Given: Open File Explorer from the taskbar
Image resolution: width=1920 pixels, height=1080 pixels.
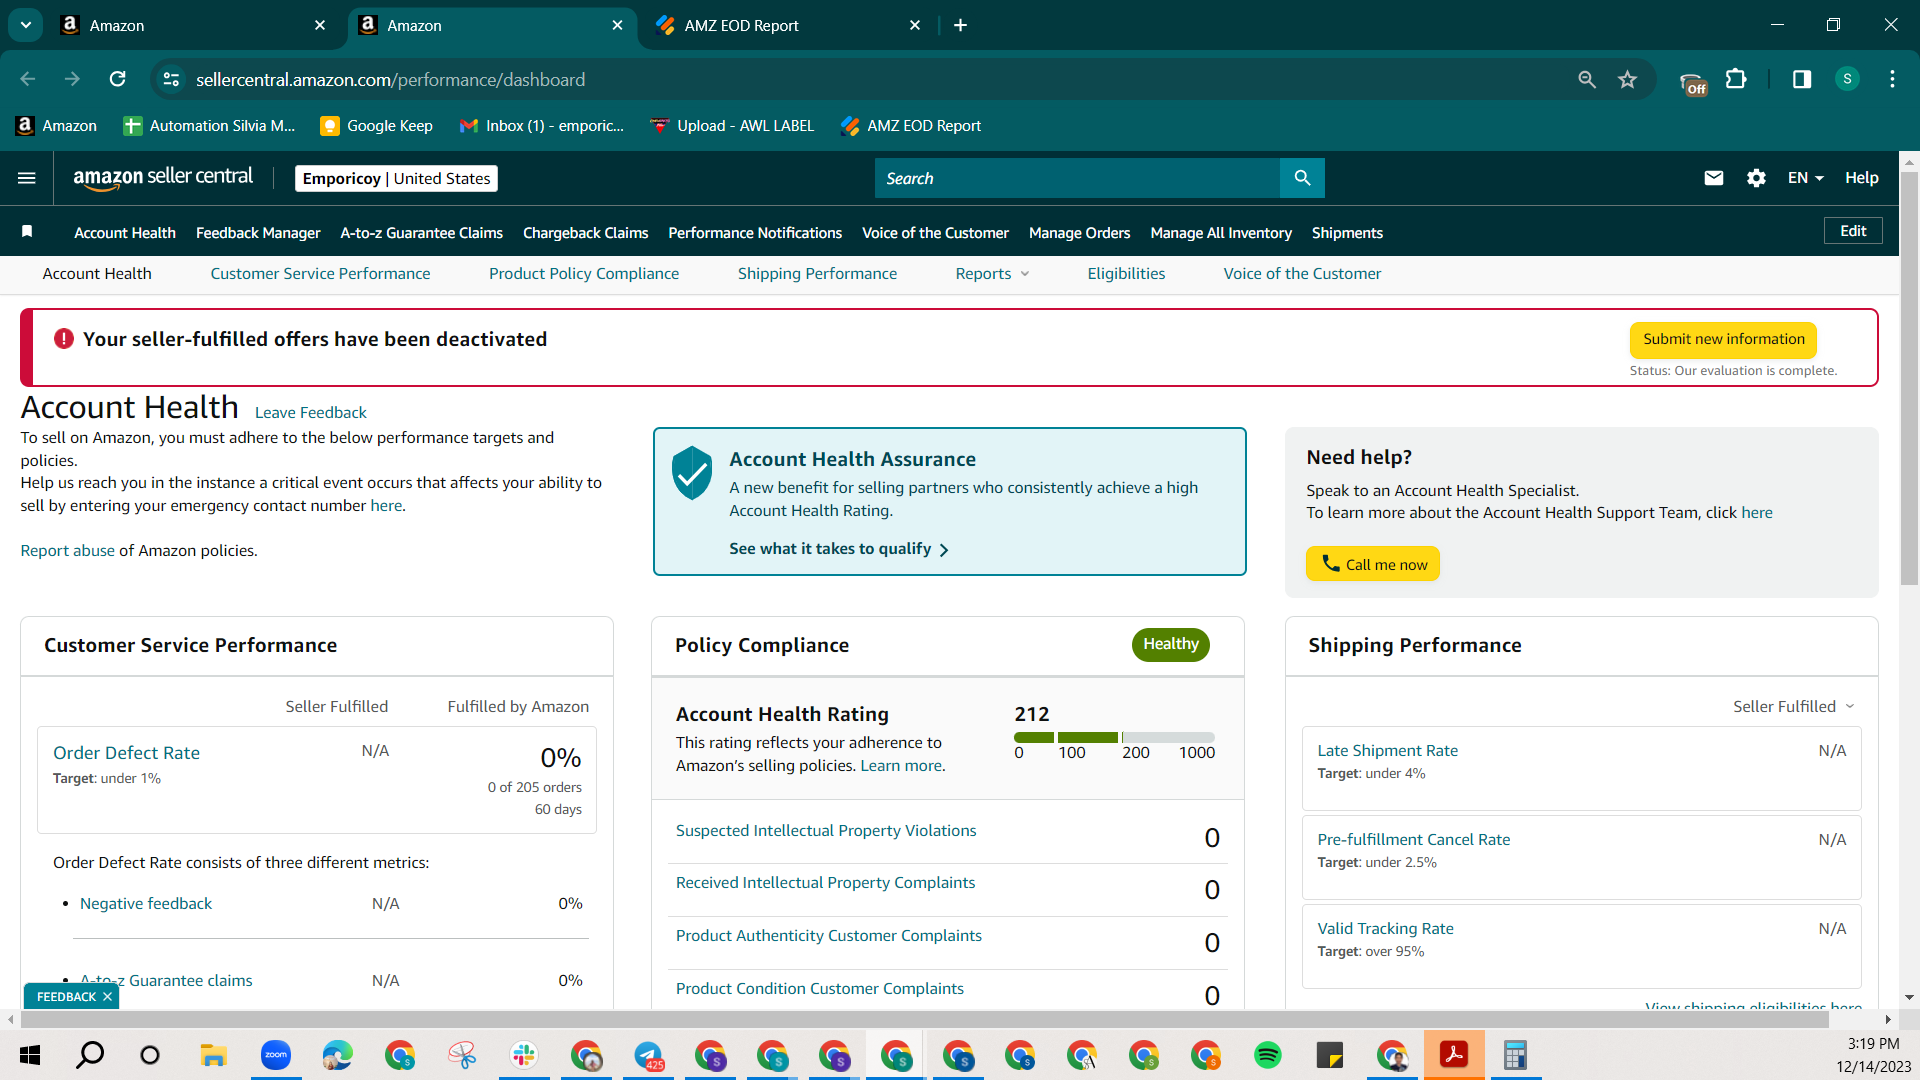Looking at the screenshot, I should (x=213, y=1055).
